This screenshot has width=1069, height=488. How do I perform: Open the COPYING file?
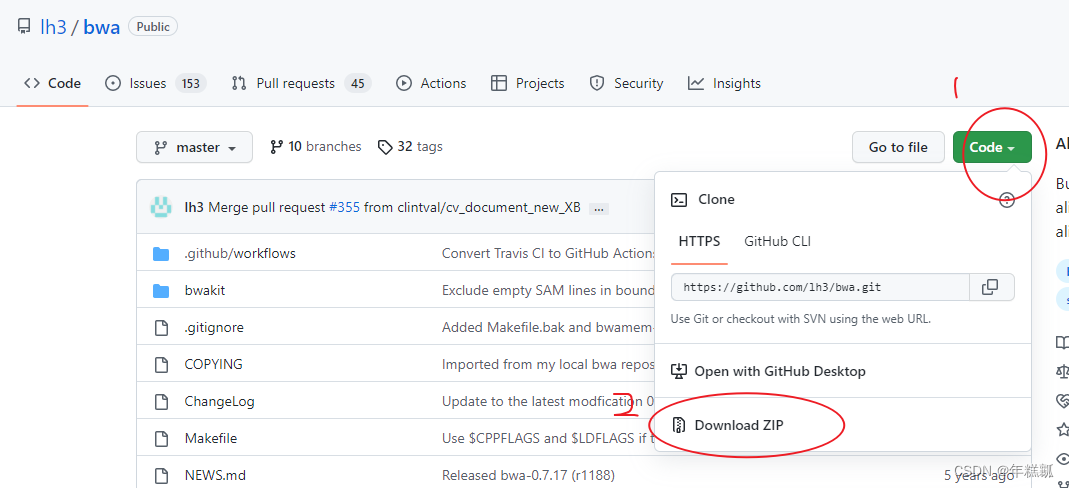213,364
